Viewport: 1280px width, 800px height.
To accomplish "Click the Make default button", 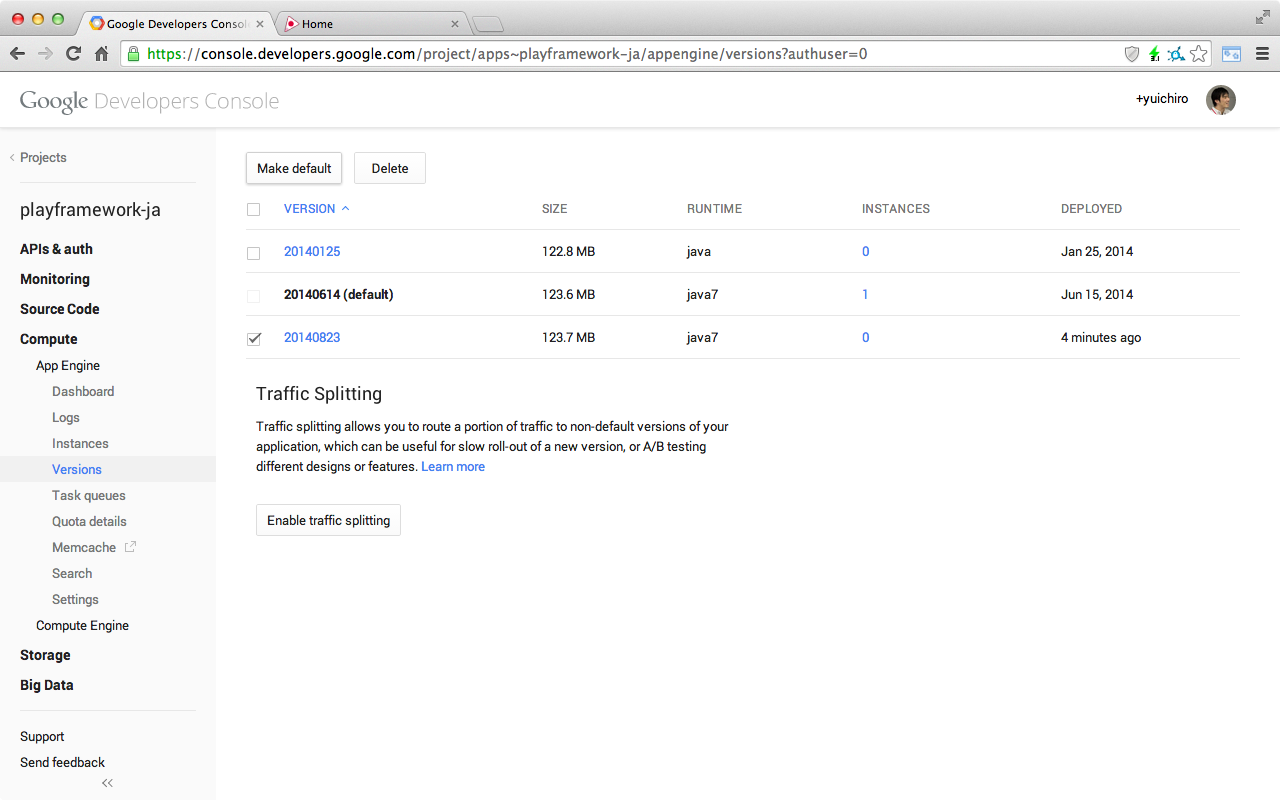I will [x=294, y=168].
